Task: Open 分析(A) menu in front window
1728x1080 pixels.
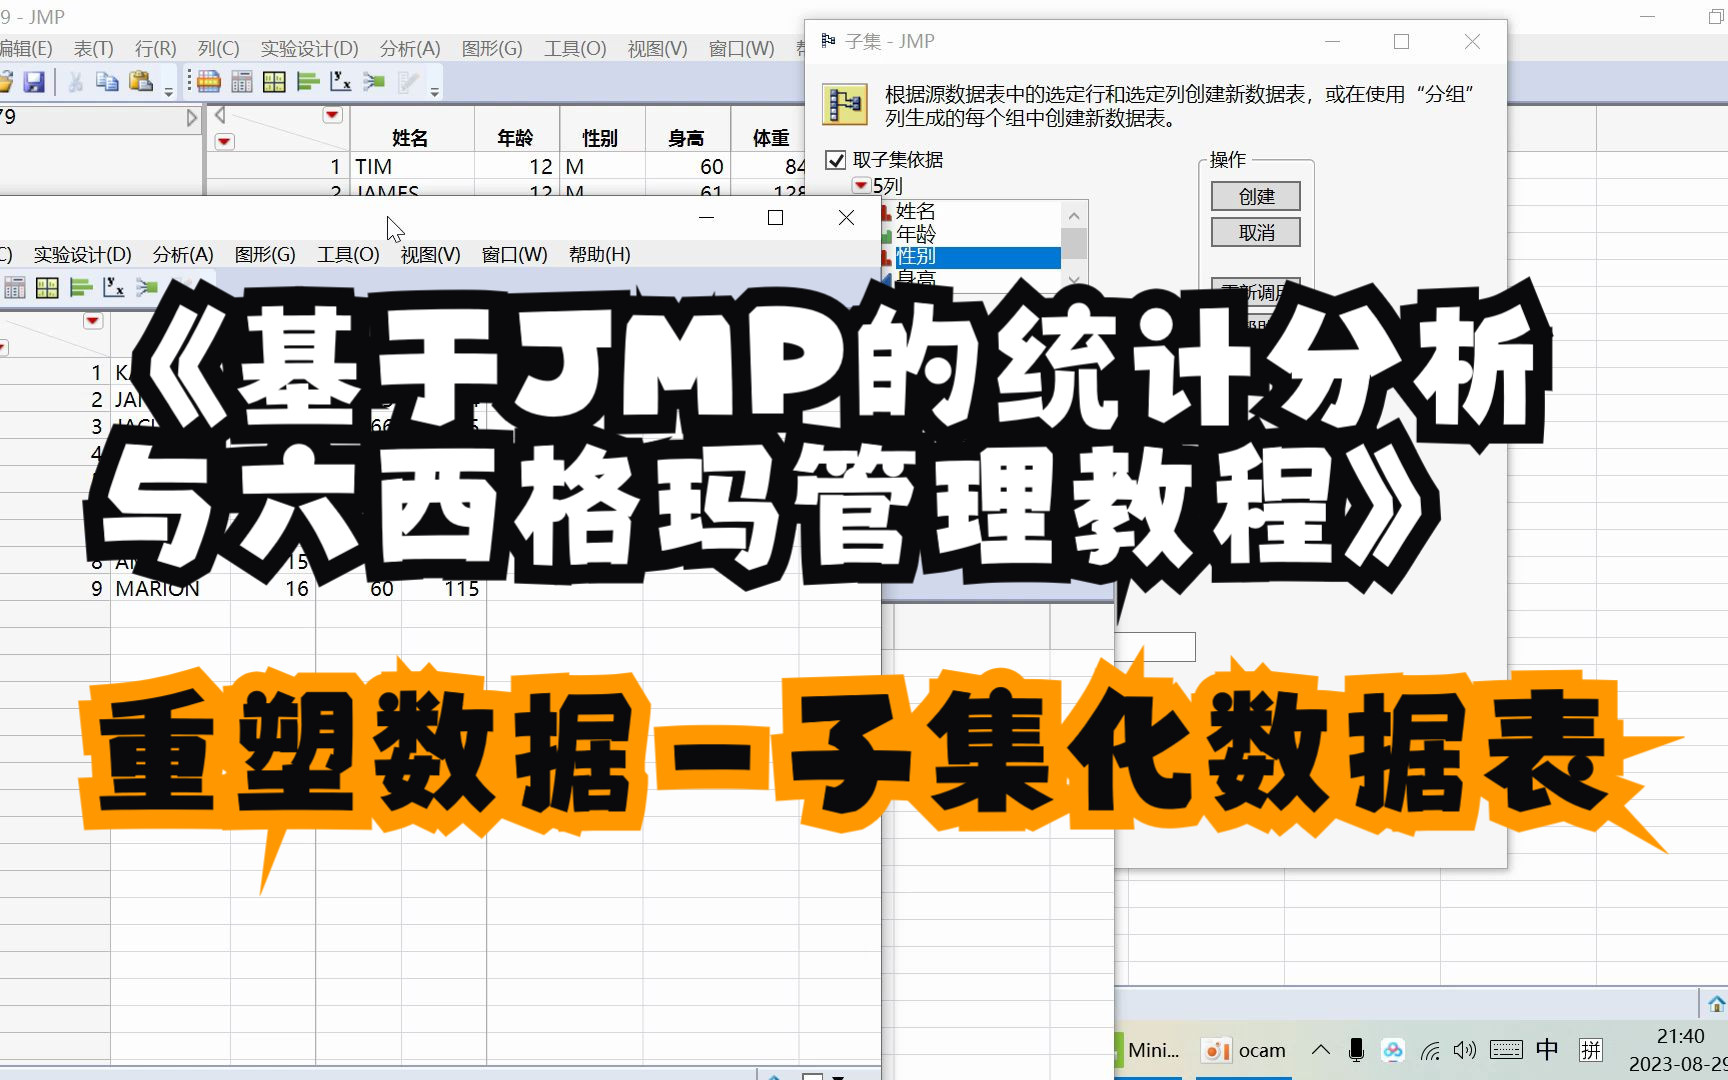Action: point(183,255)
